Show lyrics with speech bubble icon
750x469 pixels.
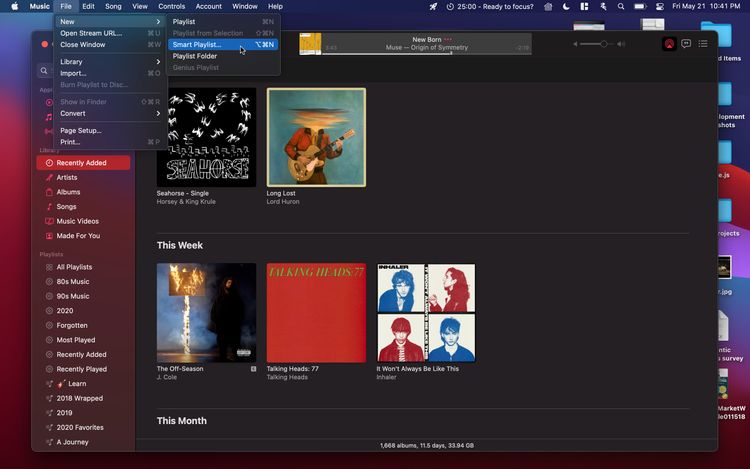click(x=686, y=44)
